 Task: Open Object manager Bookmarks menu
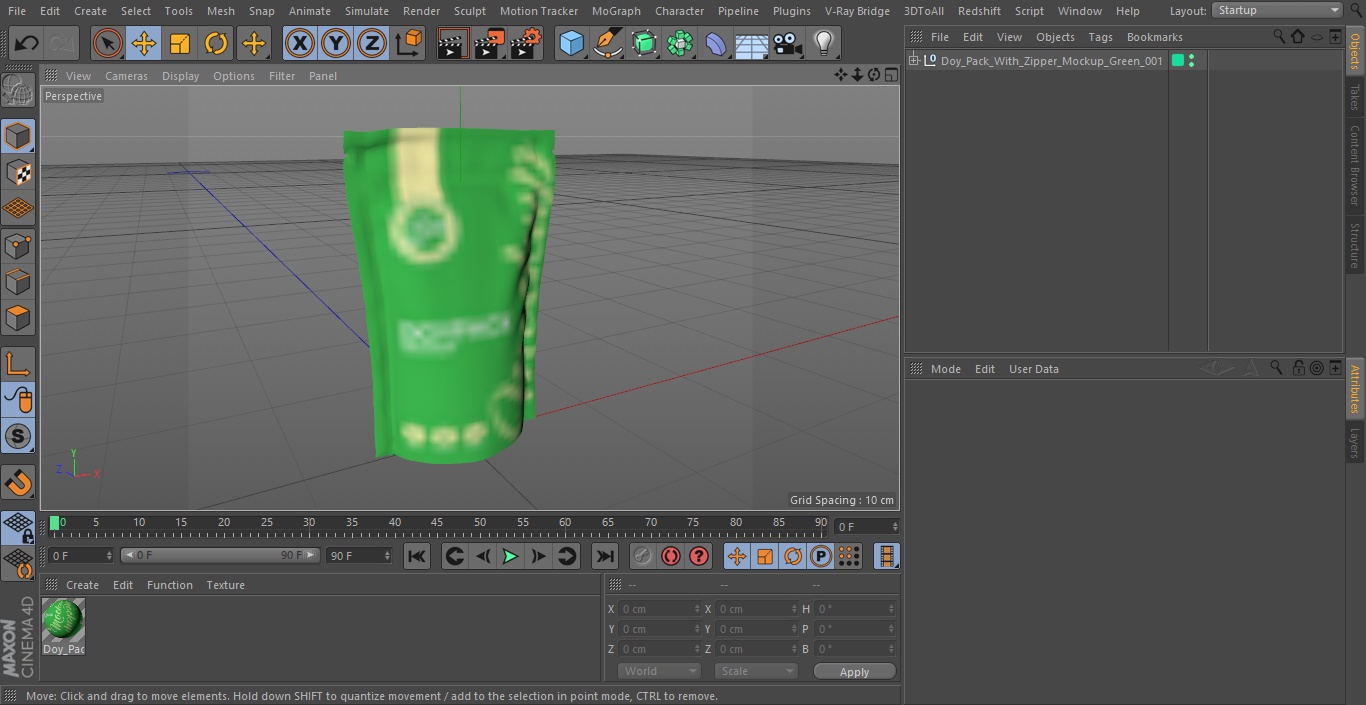(x=1154, y=37)
